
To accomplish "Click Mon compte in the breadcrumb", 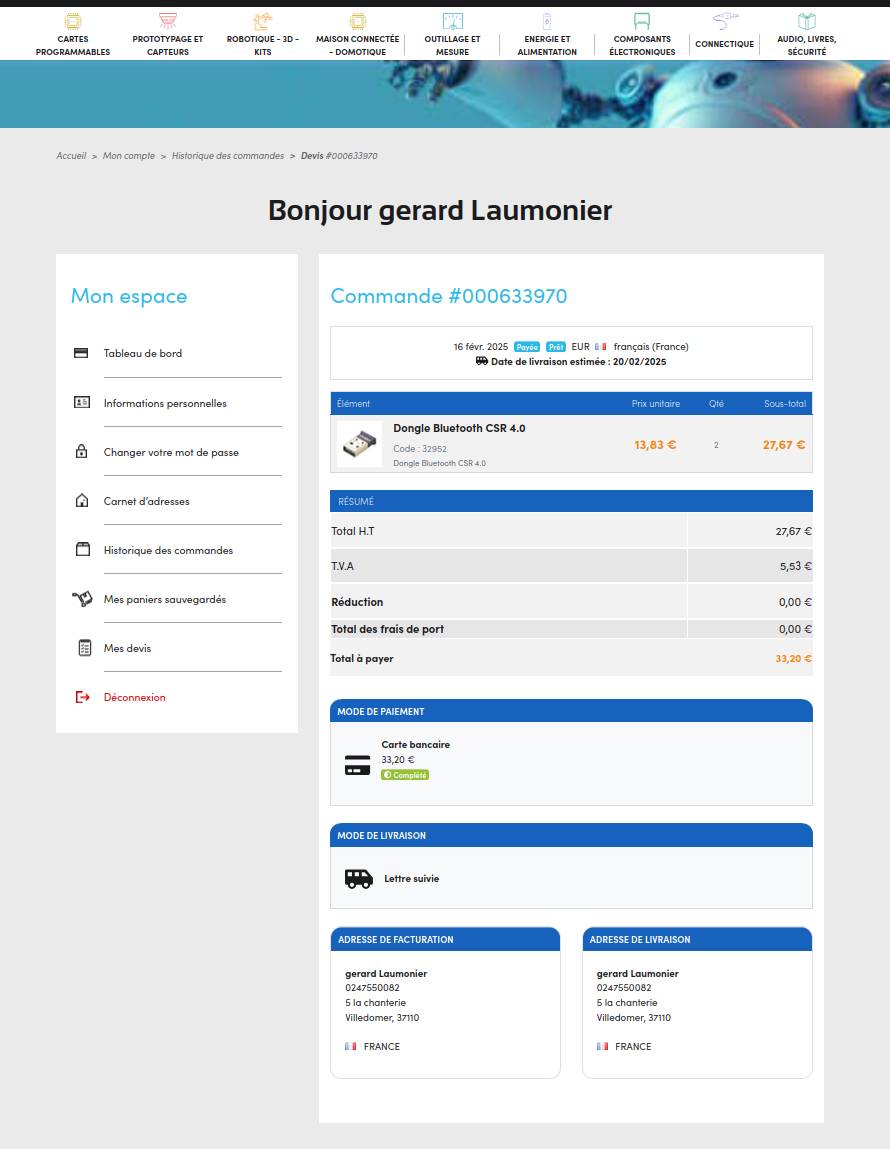I will click(129, 156).
